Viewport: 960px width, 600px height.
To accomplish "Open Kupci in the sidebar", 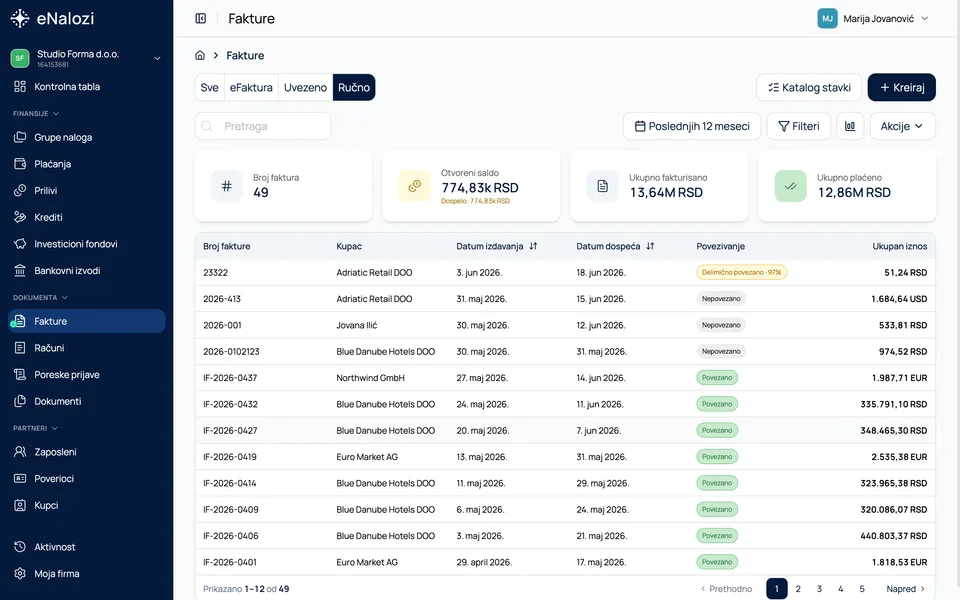I will coord(86,505).
